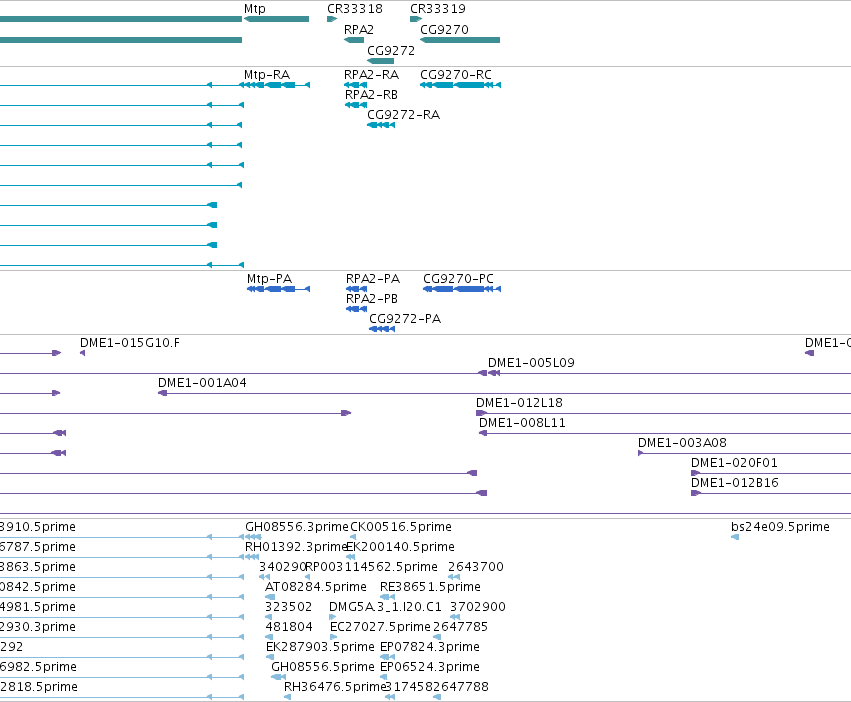This screenshot has height=702, width=851.
Task: Click the 481804 alignment label
Action: 289,627
